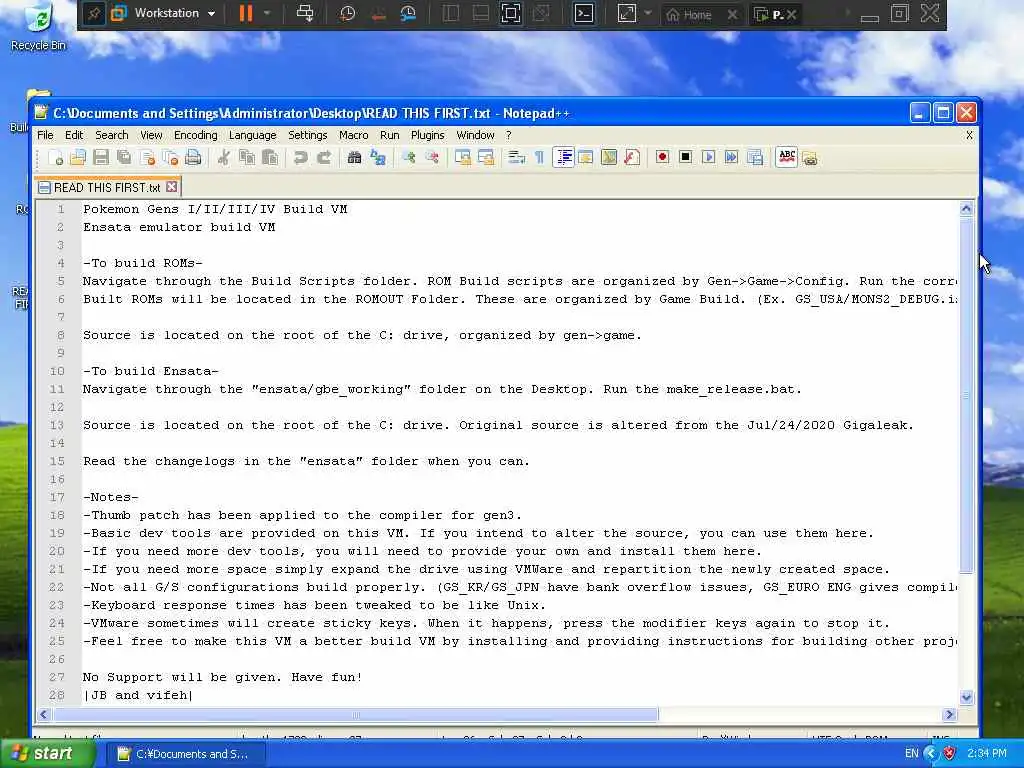
Task: Close the READ THIS FIRST.txt tab
Action: (x=172, y=187)
